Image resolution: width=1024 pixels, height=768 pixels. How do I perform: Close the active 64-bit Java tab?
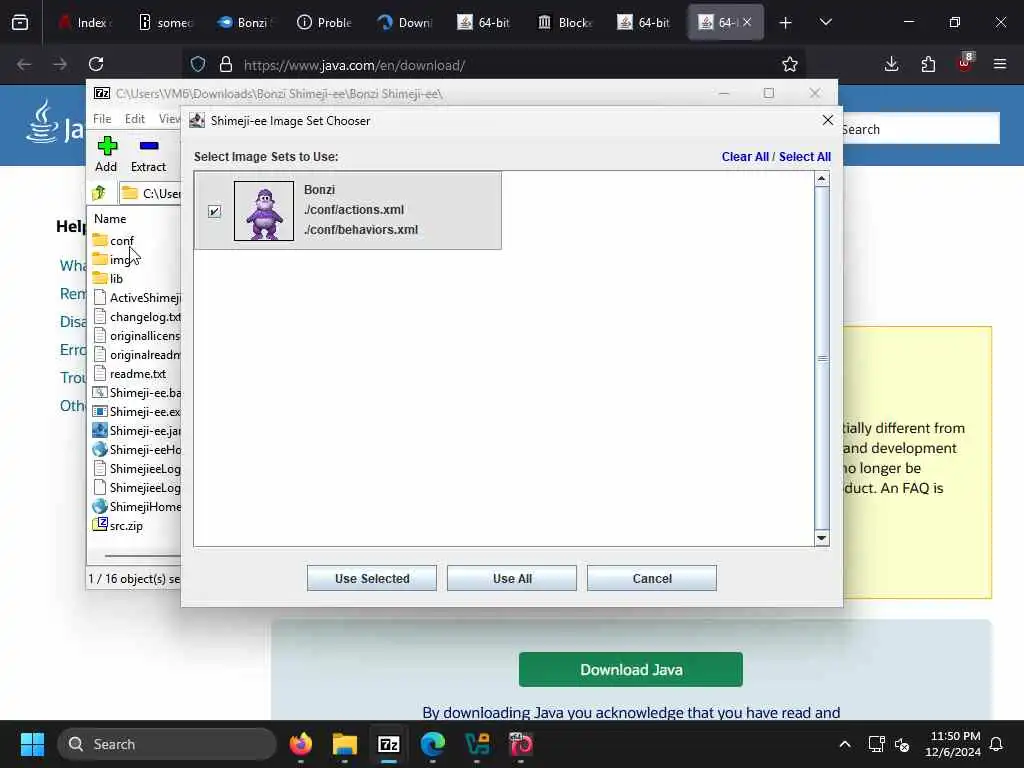coord(747,22)
